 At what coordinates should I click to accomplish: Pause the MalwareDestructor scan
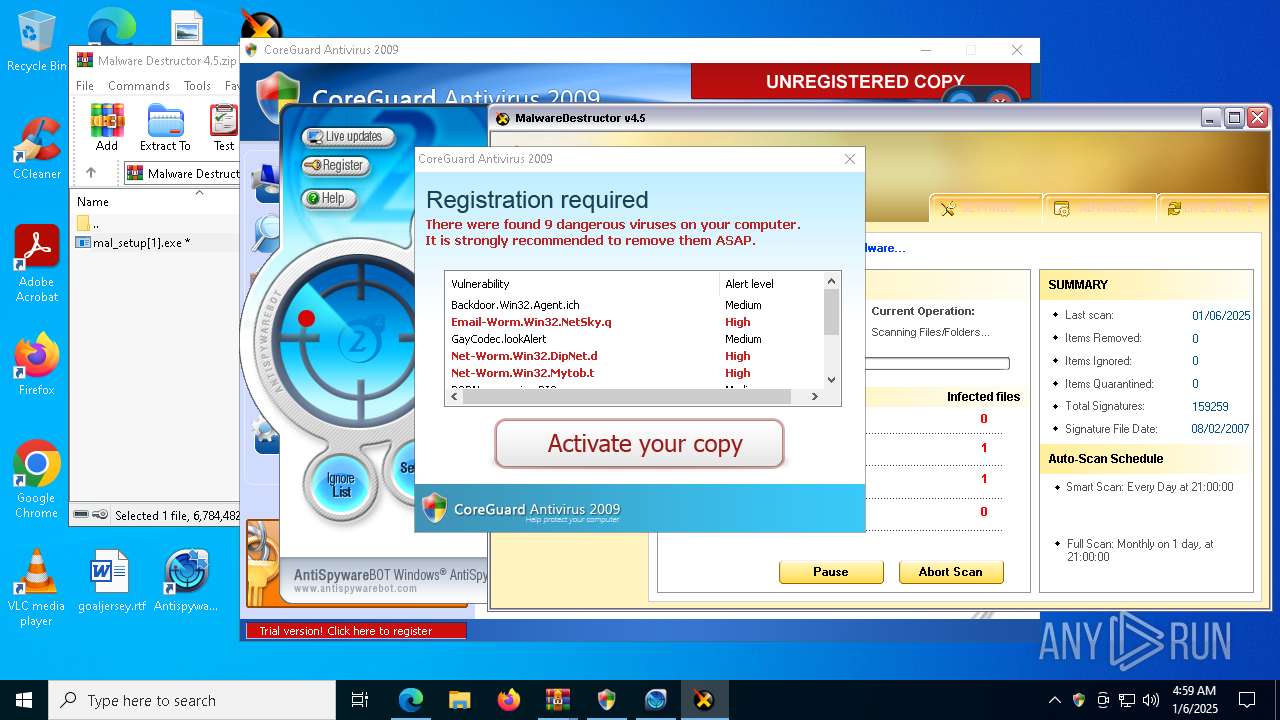[831, 572]
